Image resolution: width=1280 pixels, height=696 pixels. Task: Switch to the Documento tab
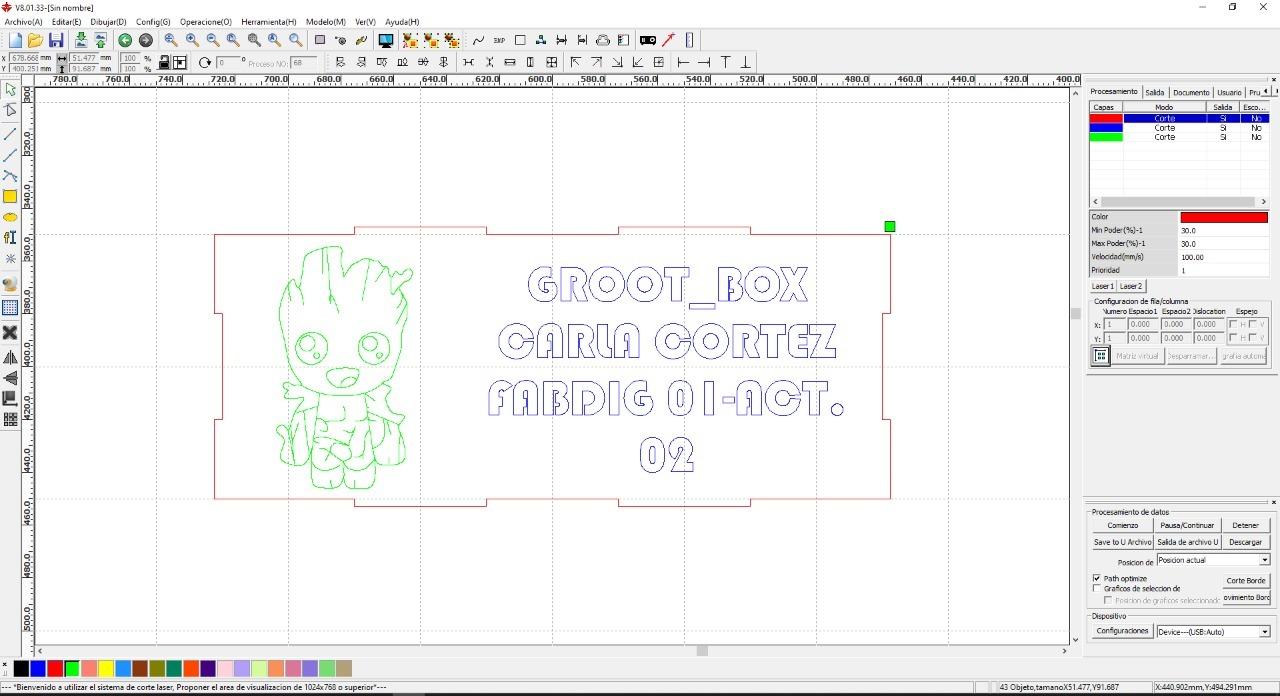pos(1191,92)
